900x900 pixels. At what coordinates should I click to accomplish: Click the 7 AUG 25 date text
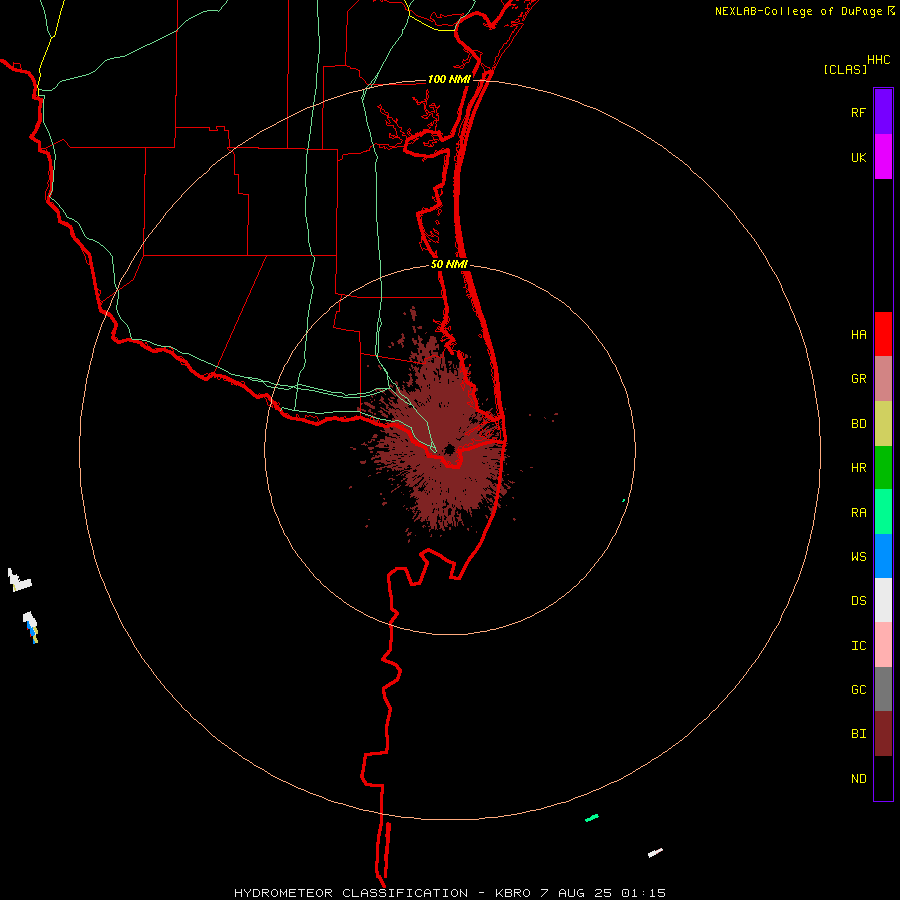point(577,893)
